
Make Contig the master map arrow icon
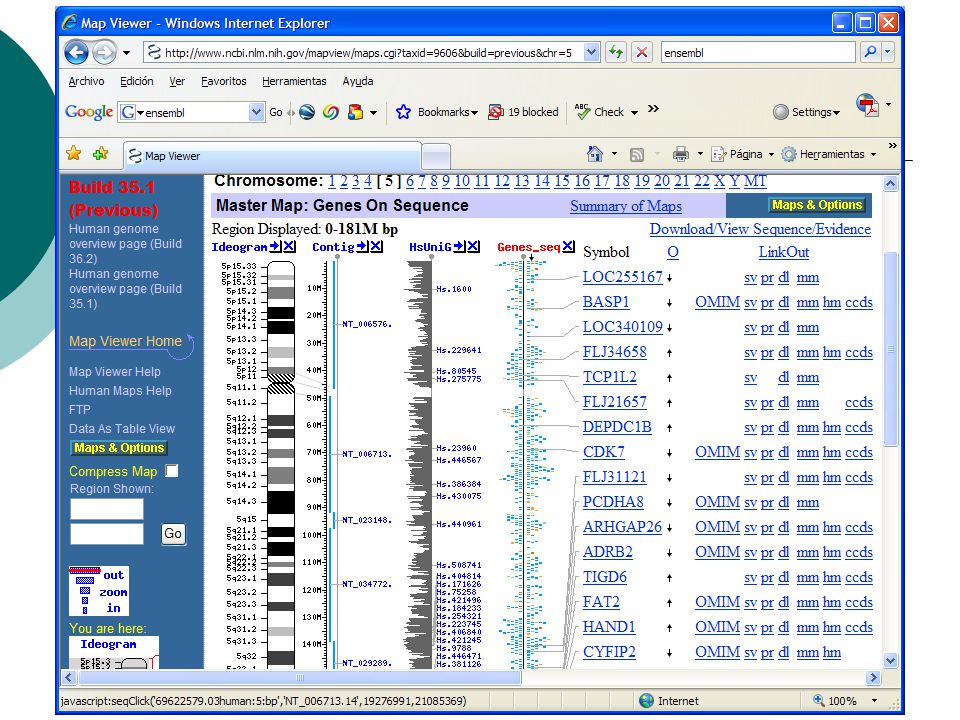point(362,246)
